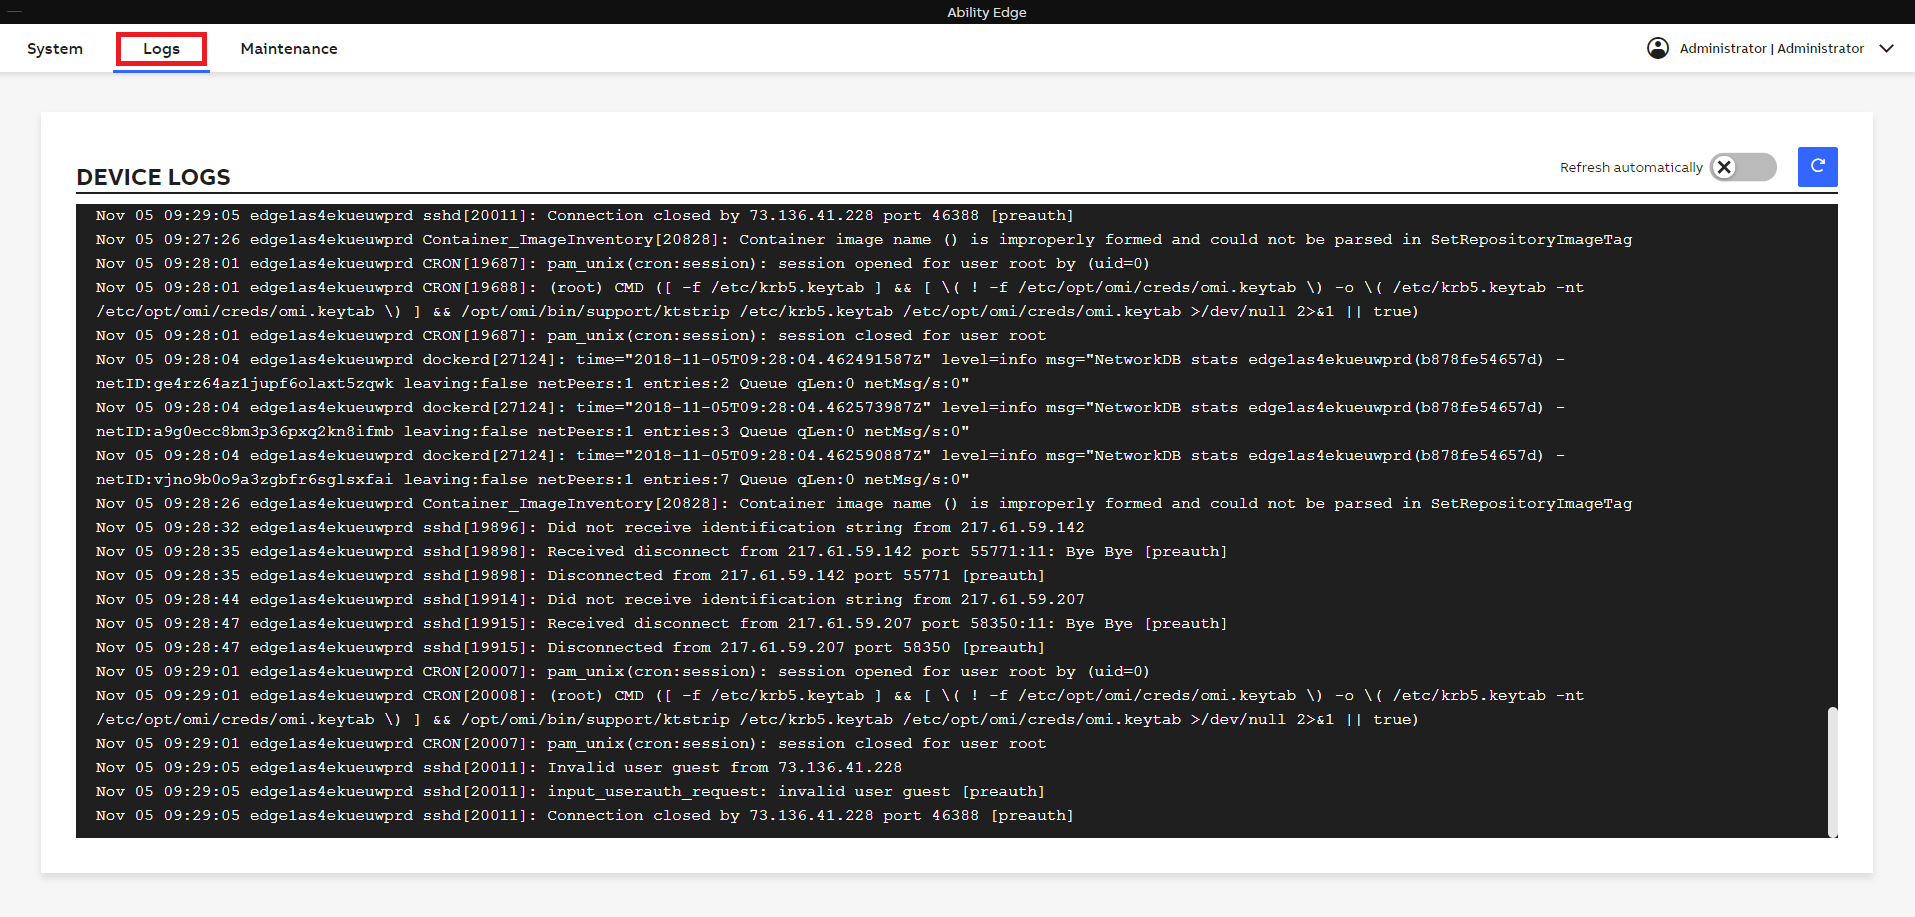Click the netID:a9g0ecc8bm3p36pxq2kn8ifmb log line
The image size is (1915, 917).
[x=830, y=419]
